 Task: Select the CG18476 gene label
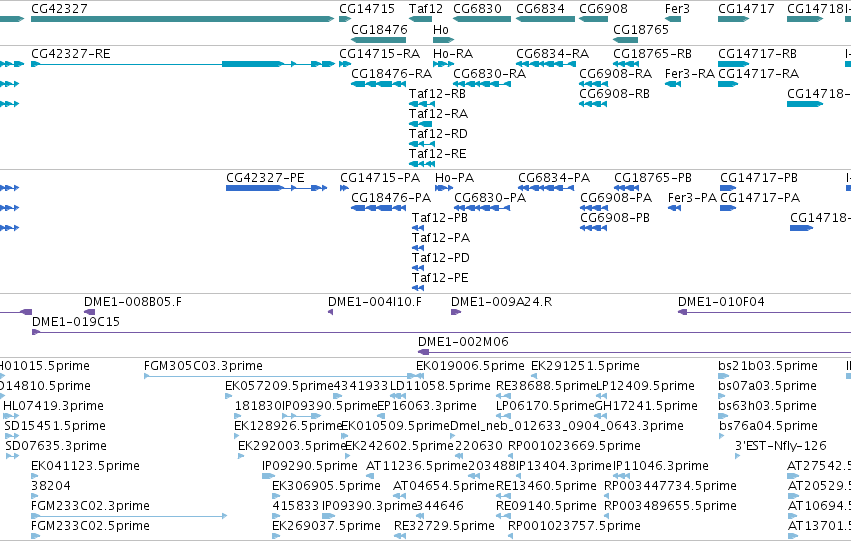coord(379,29)
